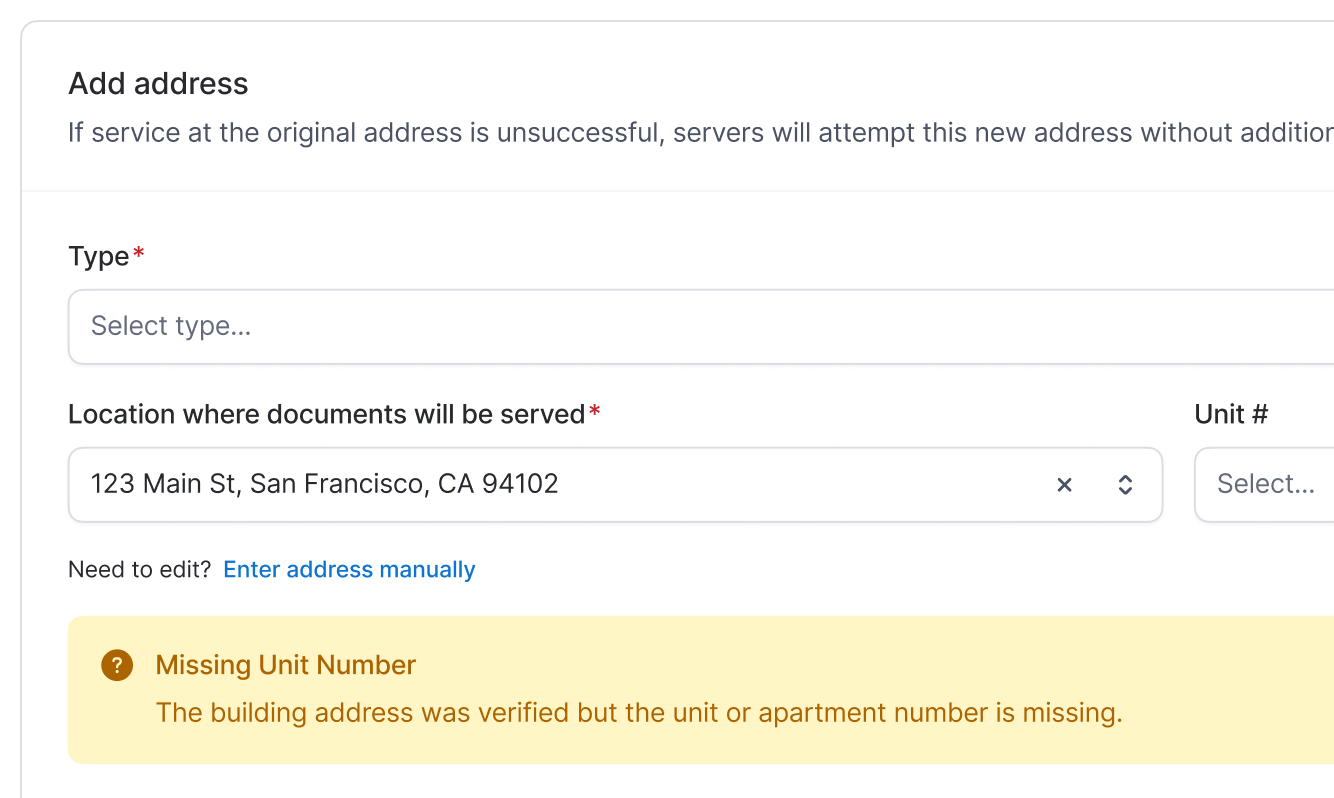
Task: Select the clear (×) control inside the location box
Action: tap(1064, 485)
